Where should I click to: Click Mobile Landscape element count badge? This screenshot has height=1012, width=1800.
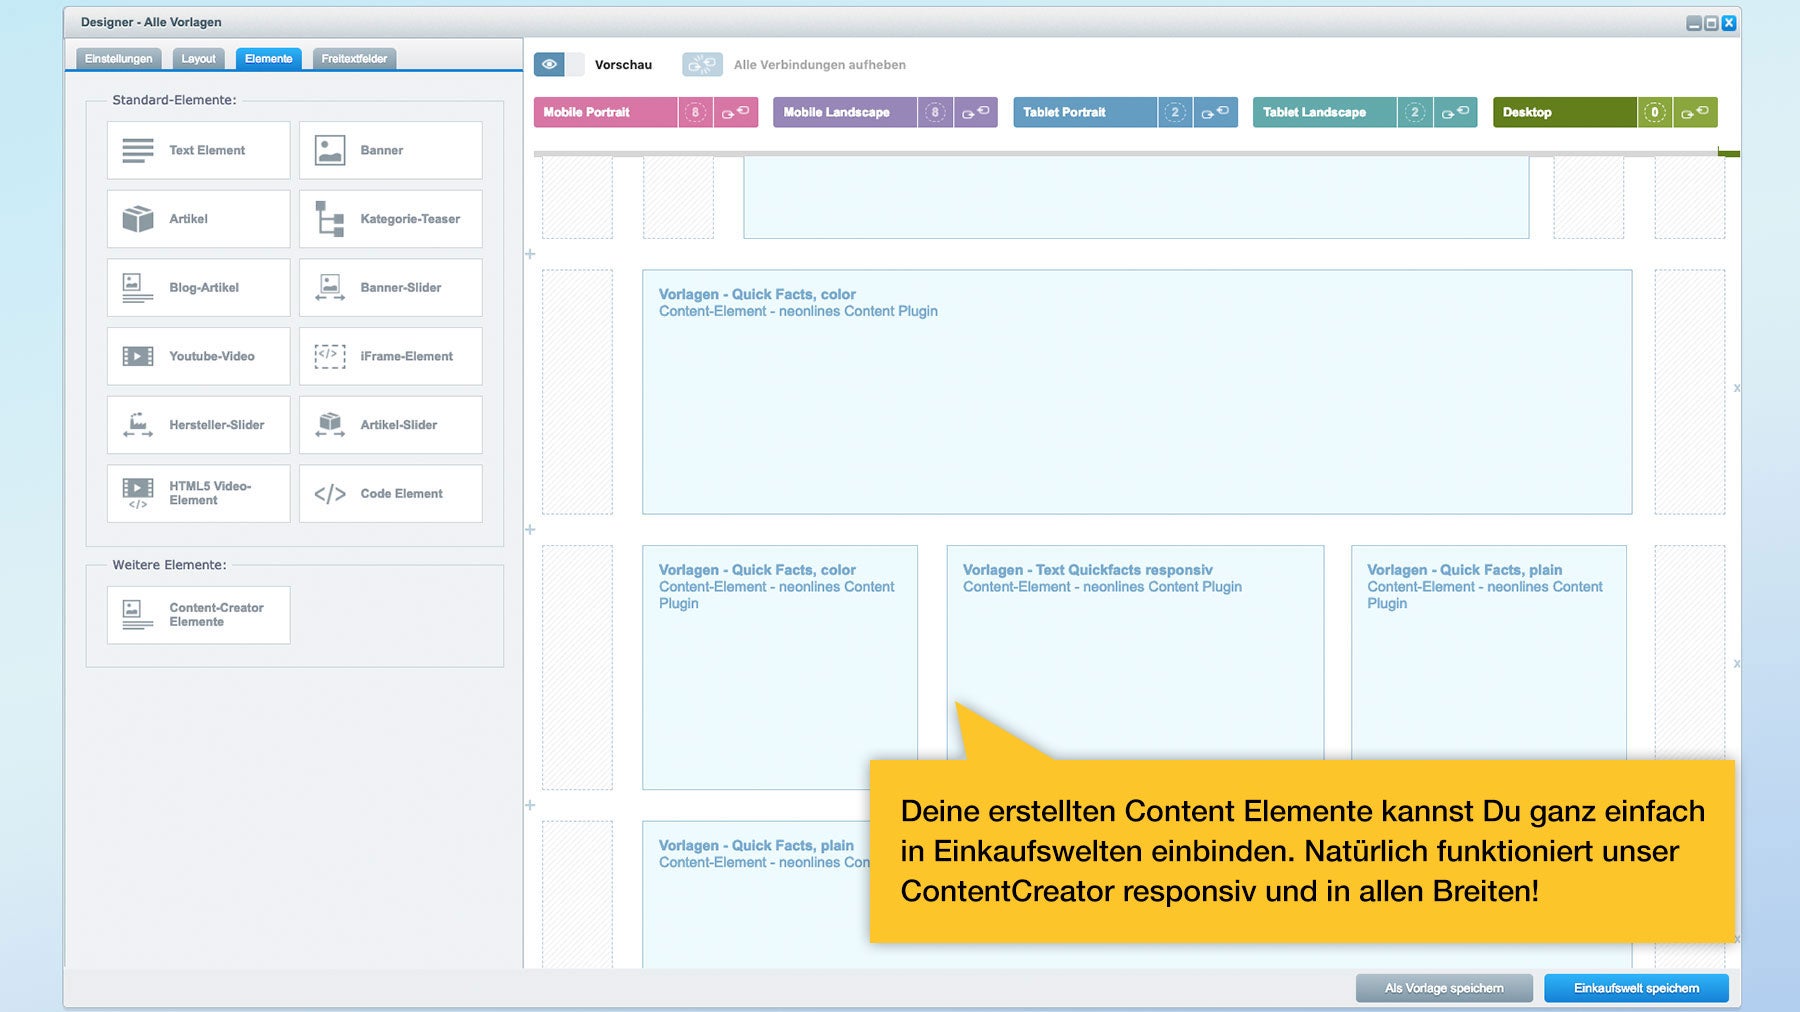[936, 112]
